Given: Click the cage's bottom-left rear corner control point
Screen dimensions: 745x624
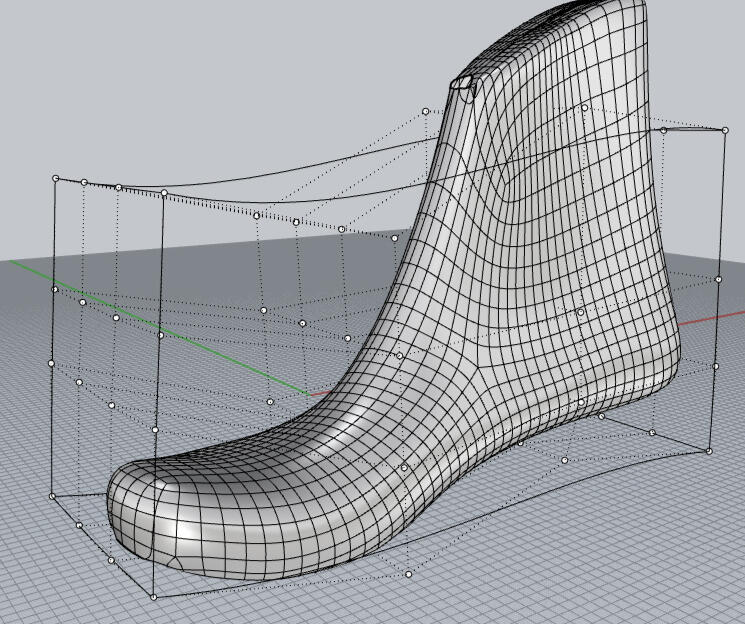Looking at the screenshot, I should (x=52, y=496).
